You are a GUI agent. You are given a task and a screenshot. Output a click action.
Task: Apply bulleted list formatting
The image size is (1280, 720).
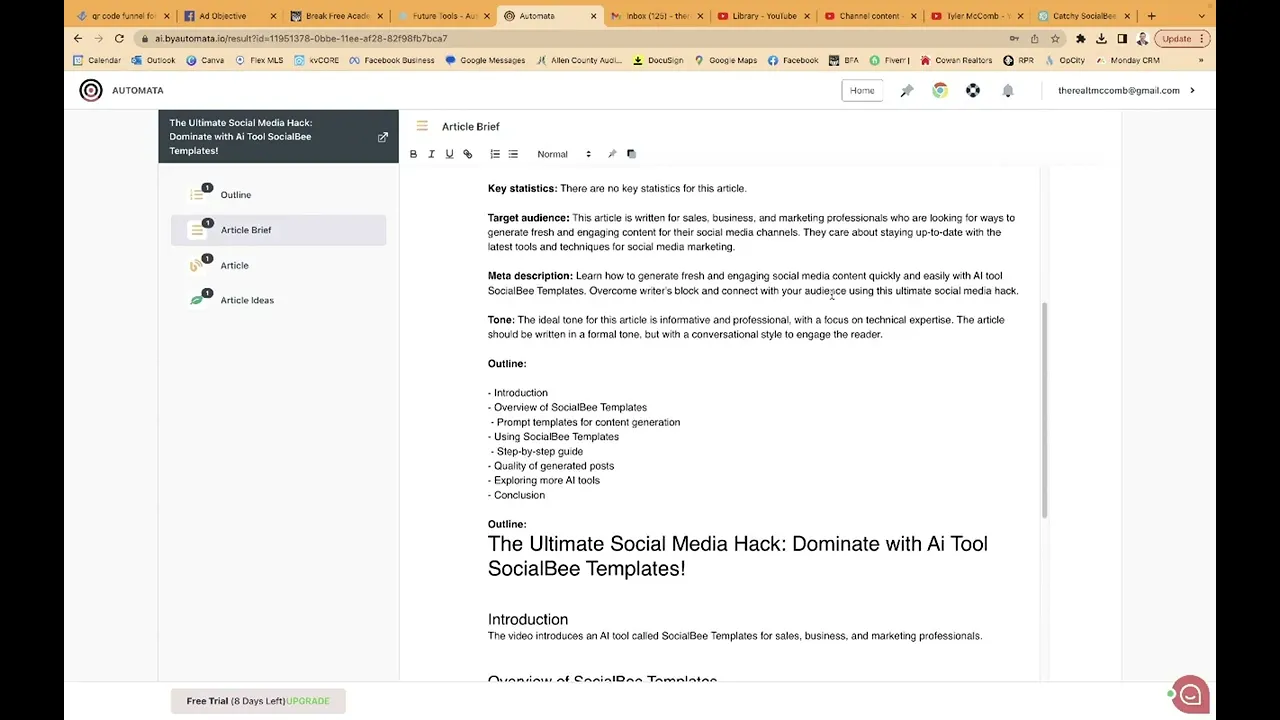(513, 154)
